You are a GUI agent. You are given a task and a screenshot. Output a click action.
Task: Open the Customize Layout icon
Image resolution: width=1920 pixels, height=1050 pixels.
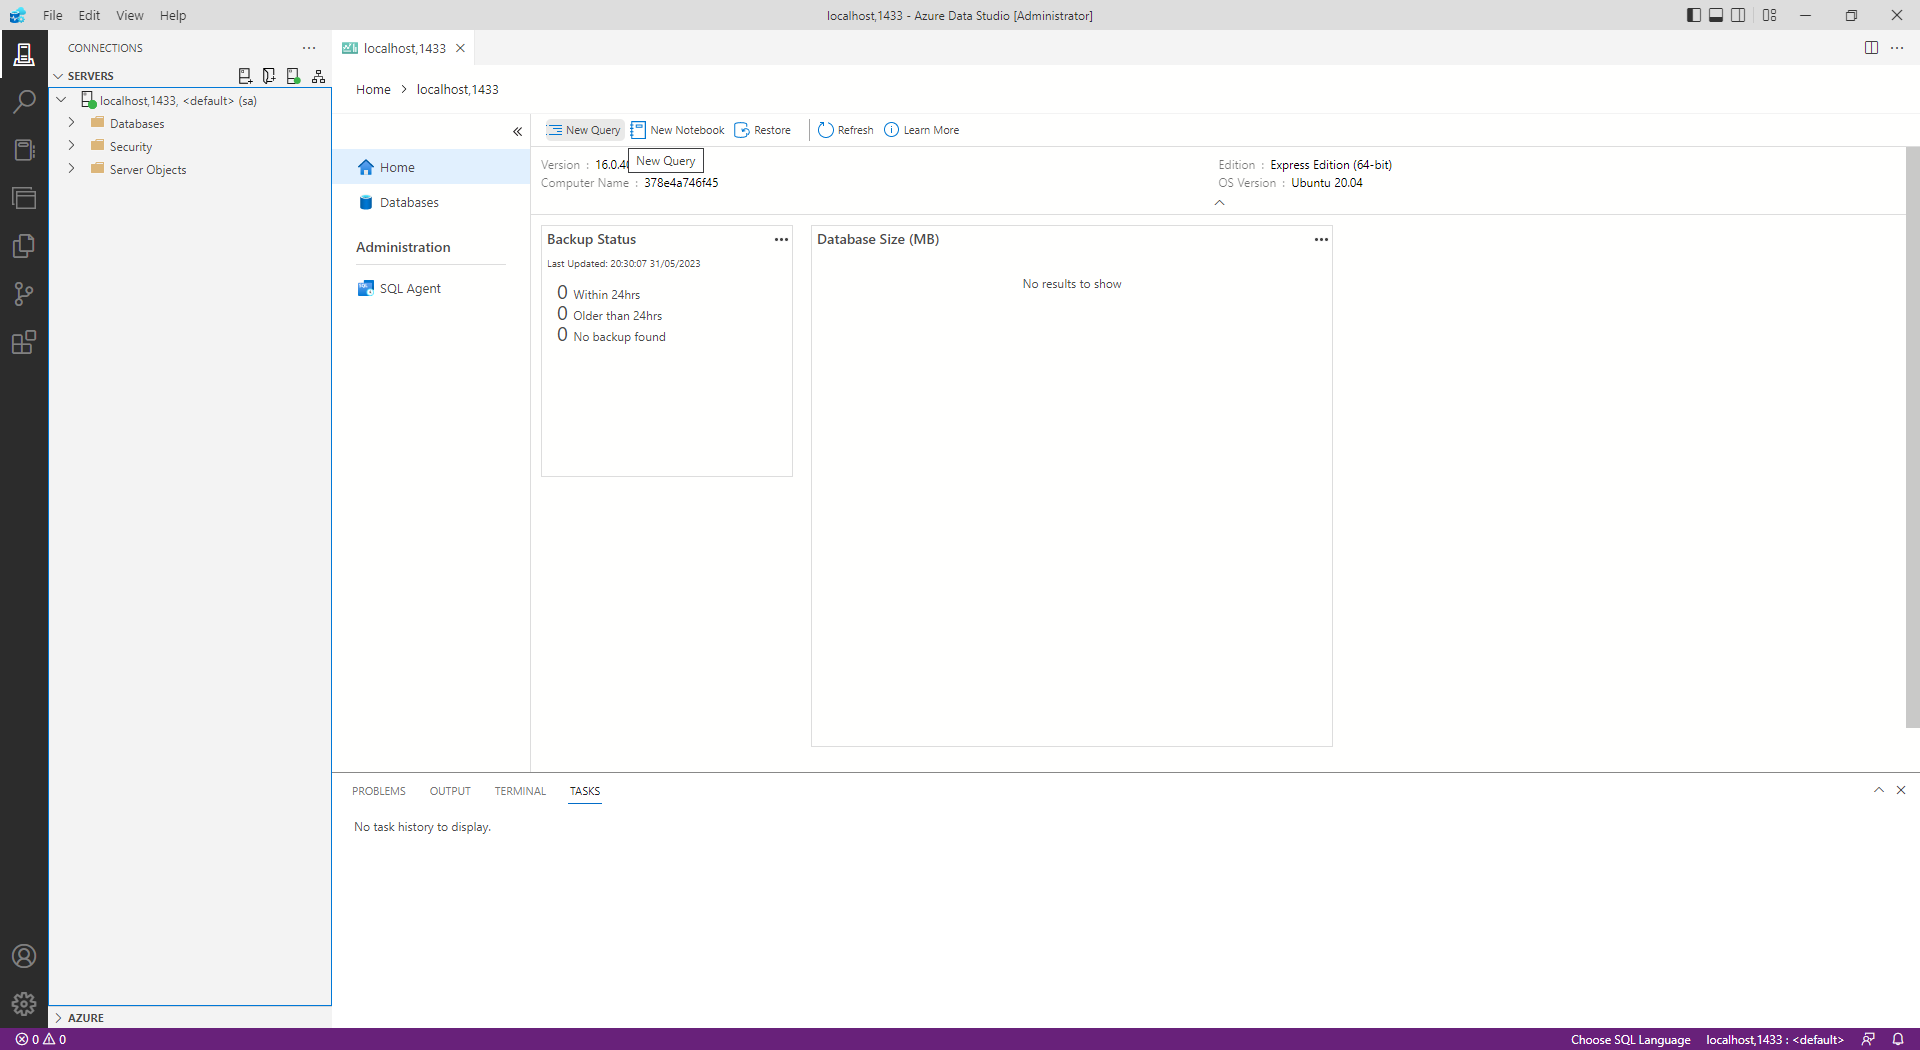click(x=1770, y=15)
